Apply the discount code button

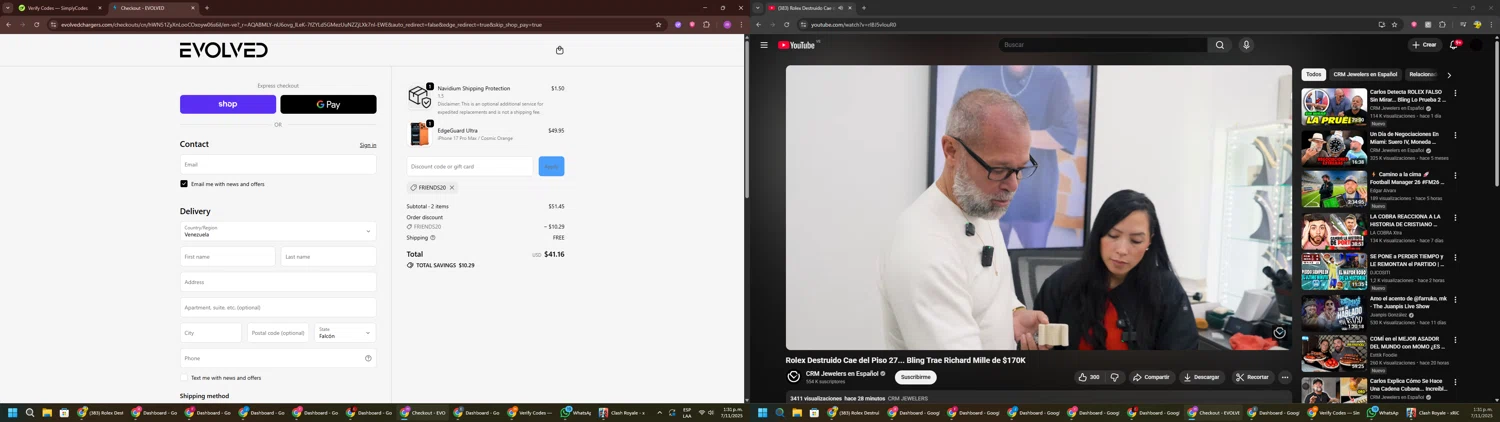coord(551,166)
